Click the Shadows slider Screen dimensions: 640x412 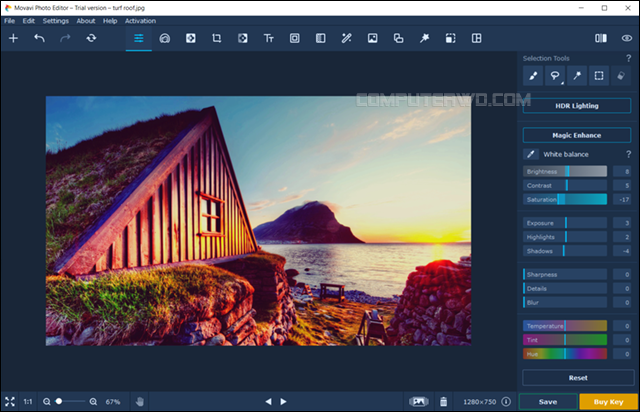[565, 251]
